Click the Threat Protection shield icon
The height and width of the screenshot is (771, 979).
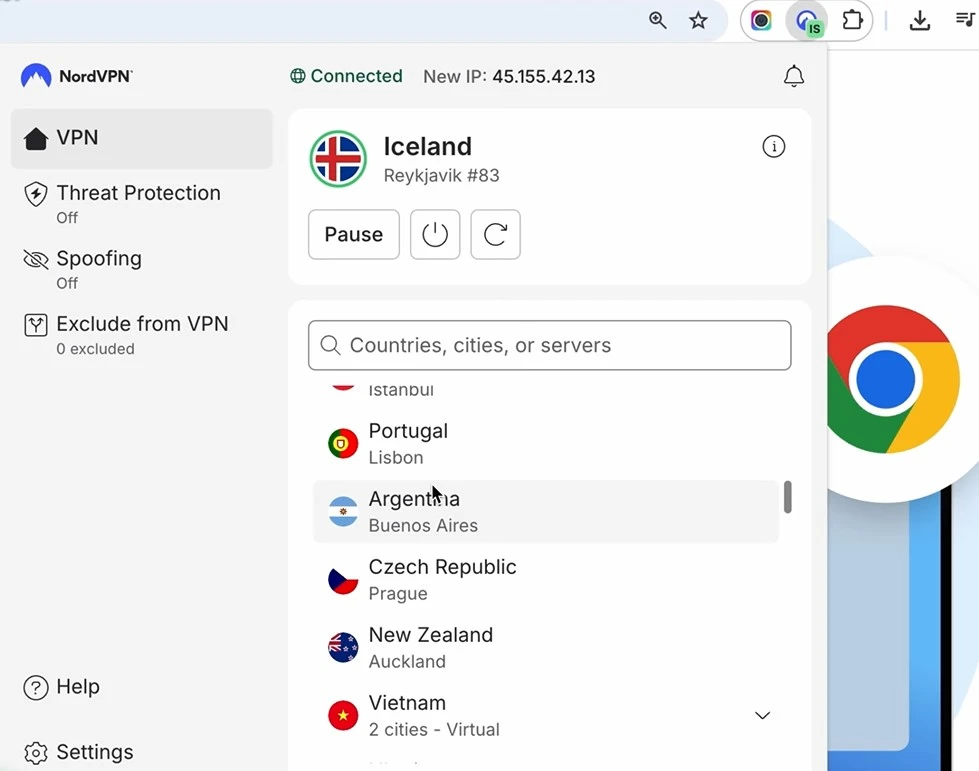(36, 194)
